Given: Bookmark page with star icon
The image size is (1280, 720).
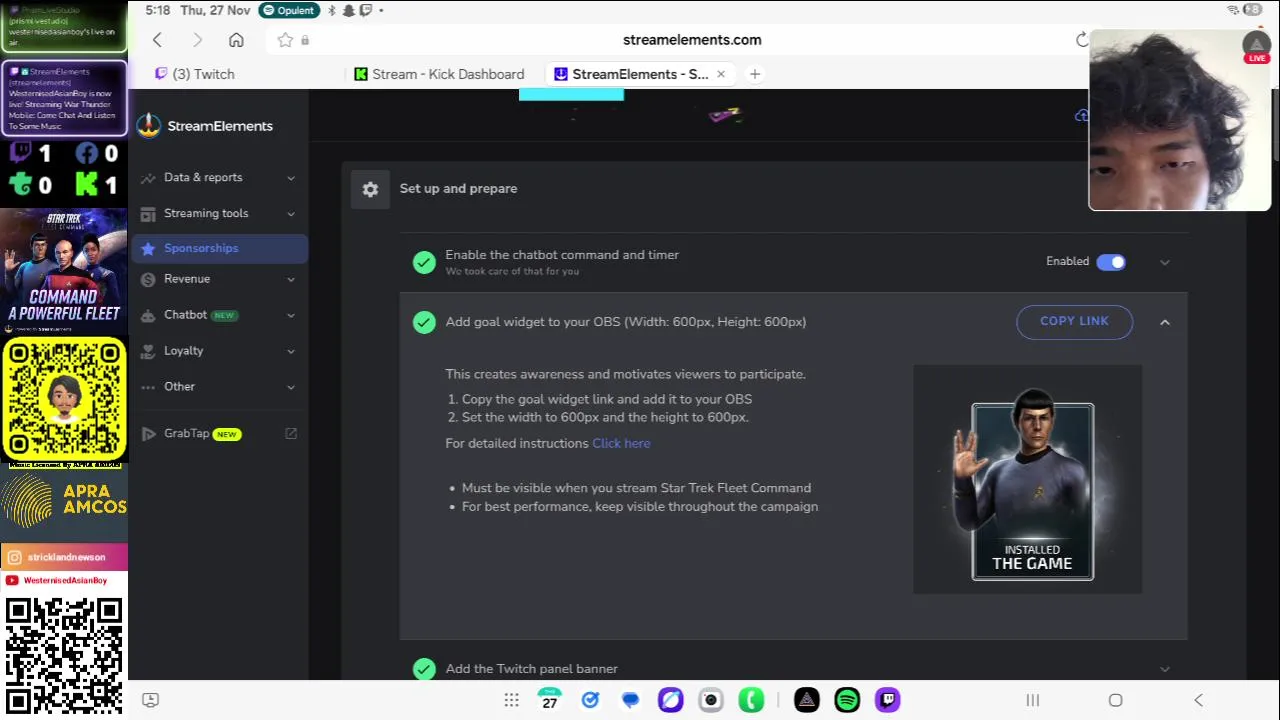Looking at the screenshot, I should 285,40.
